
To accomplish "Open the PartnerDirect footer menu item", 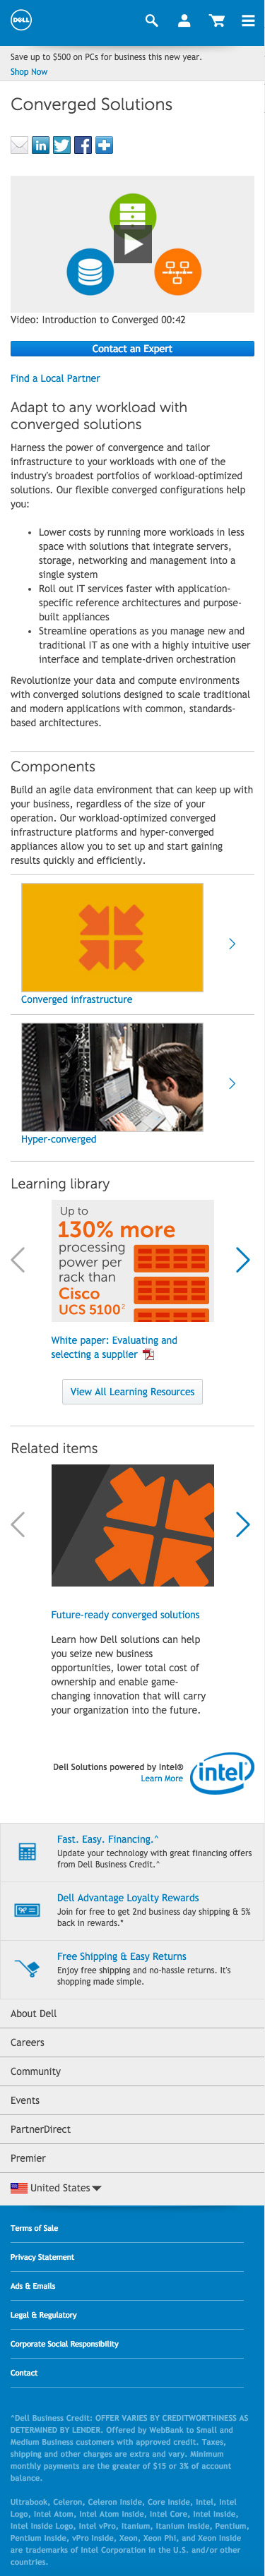I will (132, 2129).
